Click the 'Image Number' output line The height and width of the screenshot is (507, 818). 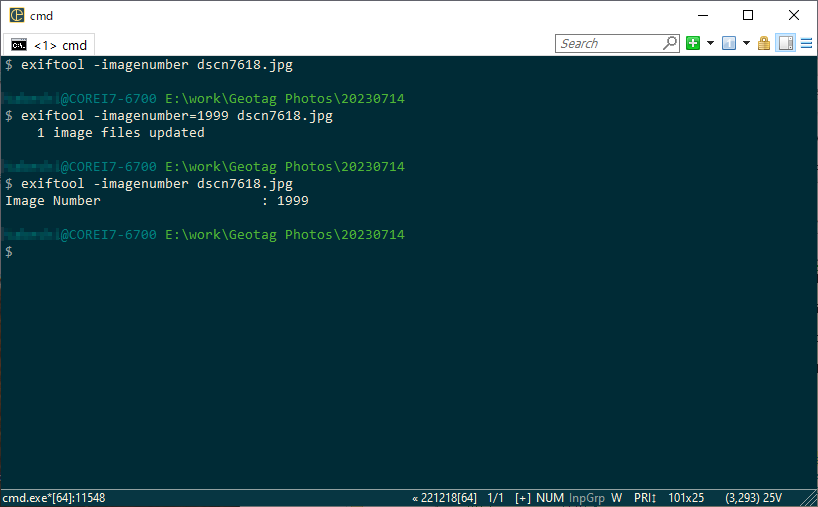pyautogui.click(x=157, y=201)
